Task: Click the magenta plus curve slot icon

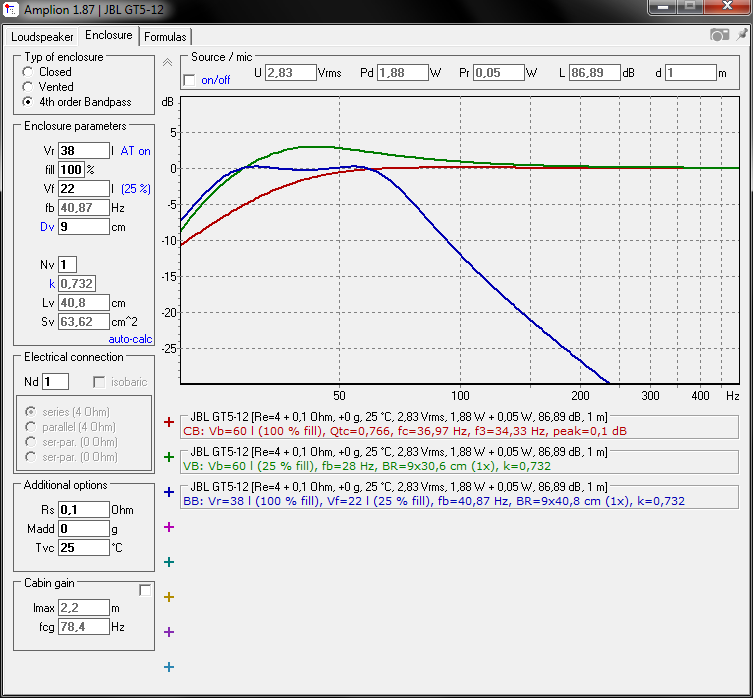Action: [x=169, y=527]
